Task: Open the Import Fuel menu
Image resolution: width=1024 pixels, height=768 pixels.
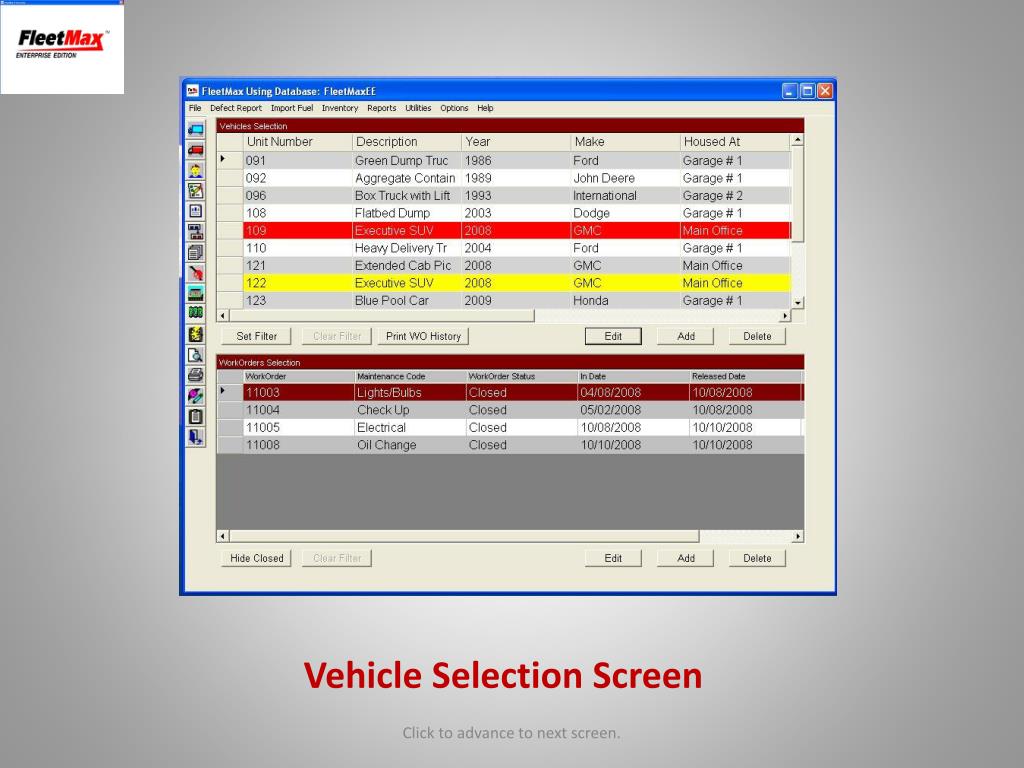Action: click(x=292, y=108)
